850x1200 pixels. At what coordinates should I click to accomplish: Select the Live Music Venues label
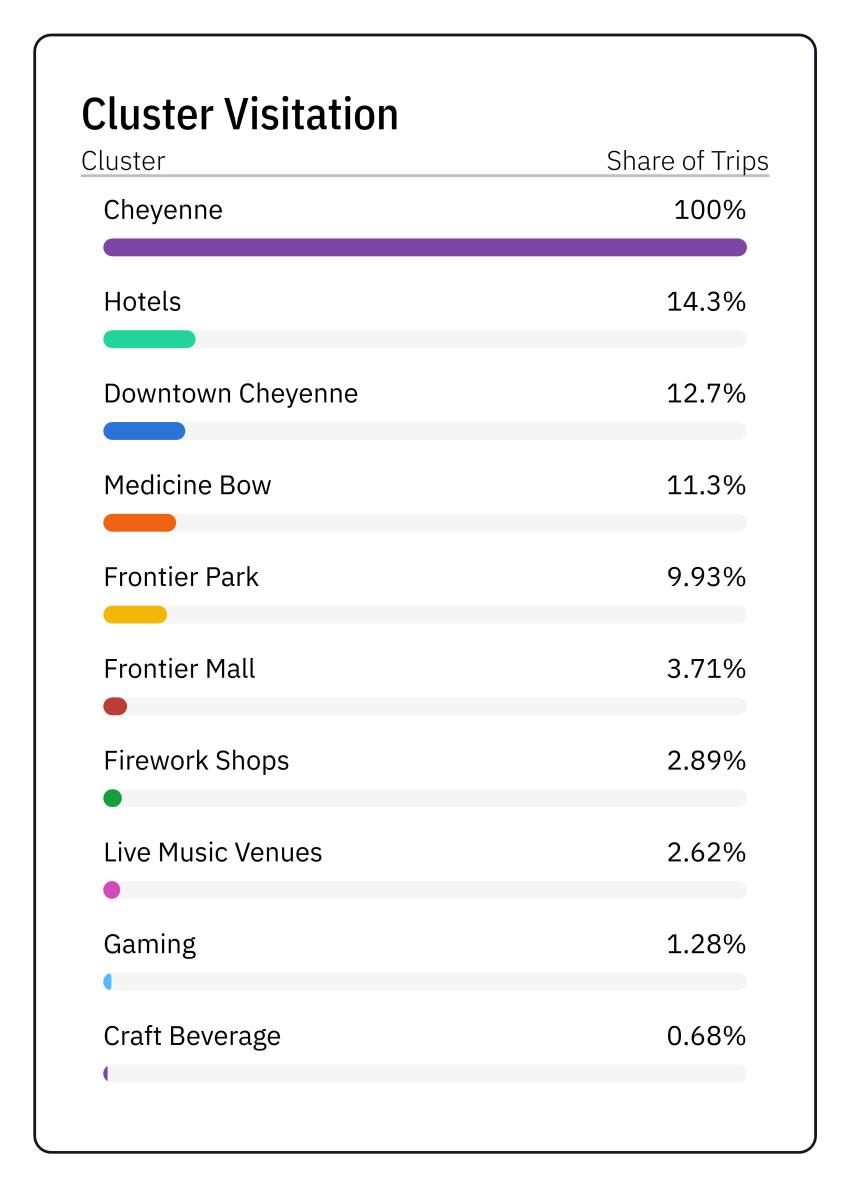tap(213, 853)
